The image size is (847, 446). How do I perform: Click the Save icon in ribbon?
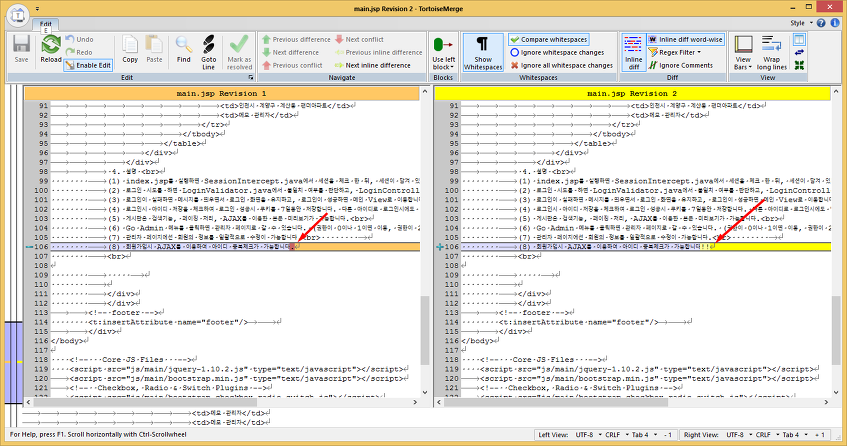[x=21, y=45]
